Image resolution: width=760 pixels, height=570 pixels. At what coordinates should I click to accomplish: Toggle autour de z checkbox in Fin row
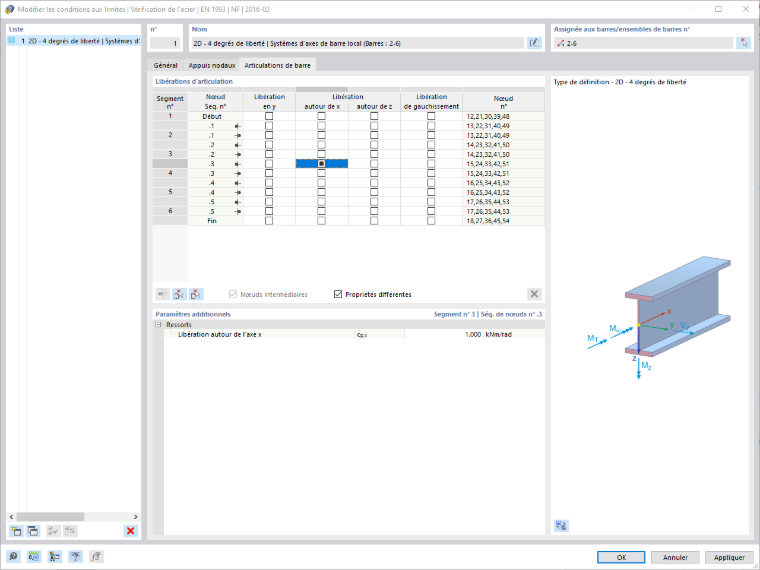click(x=374, y=221)
